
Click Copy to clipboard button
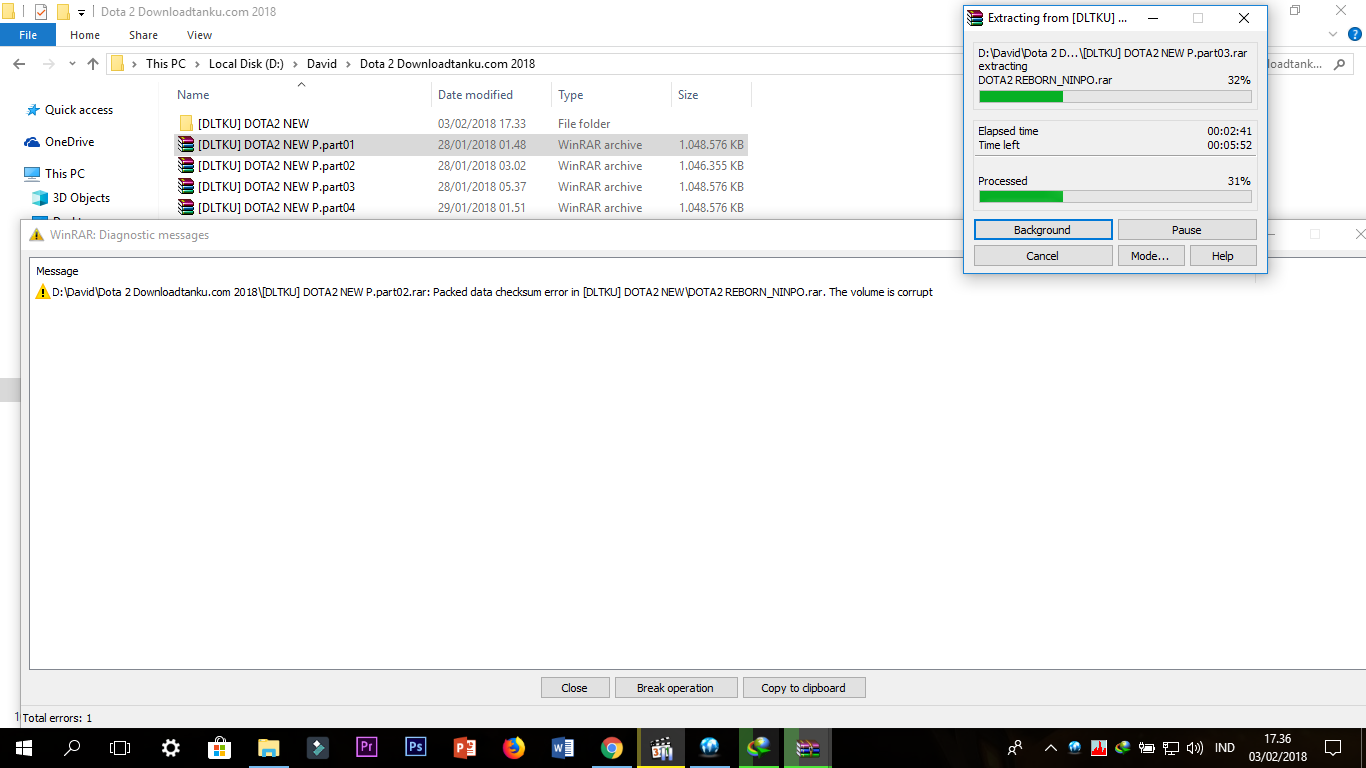(804, 688)
